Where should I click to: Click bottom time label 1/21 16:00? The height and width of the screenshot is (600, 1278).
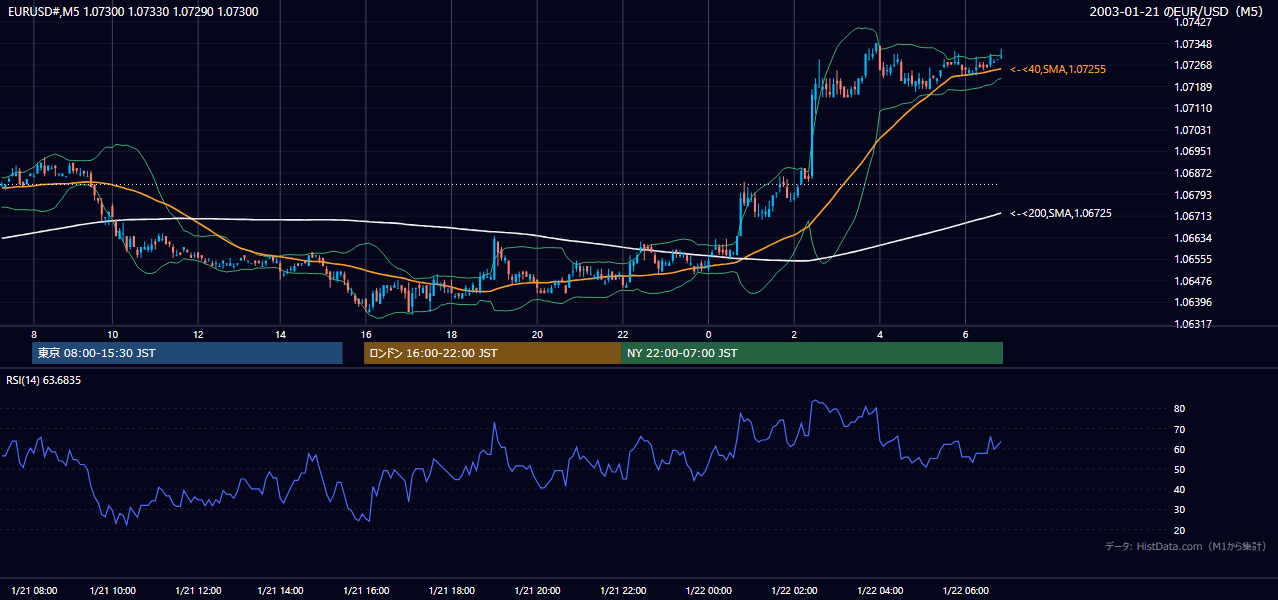coord(366,590)
